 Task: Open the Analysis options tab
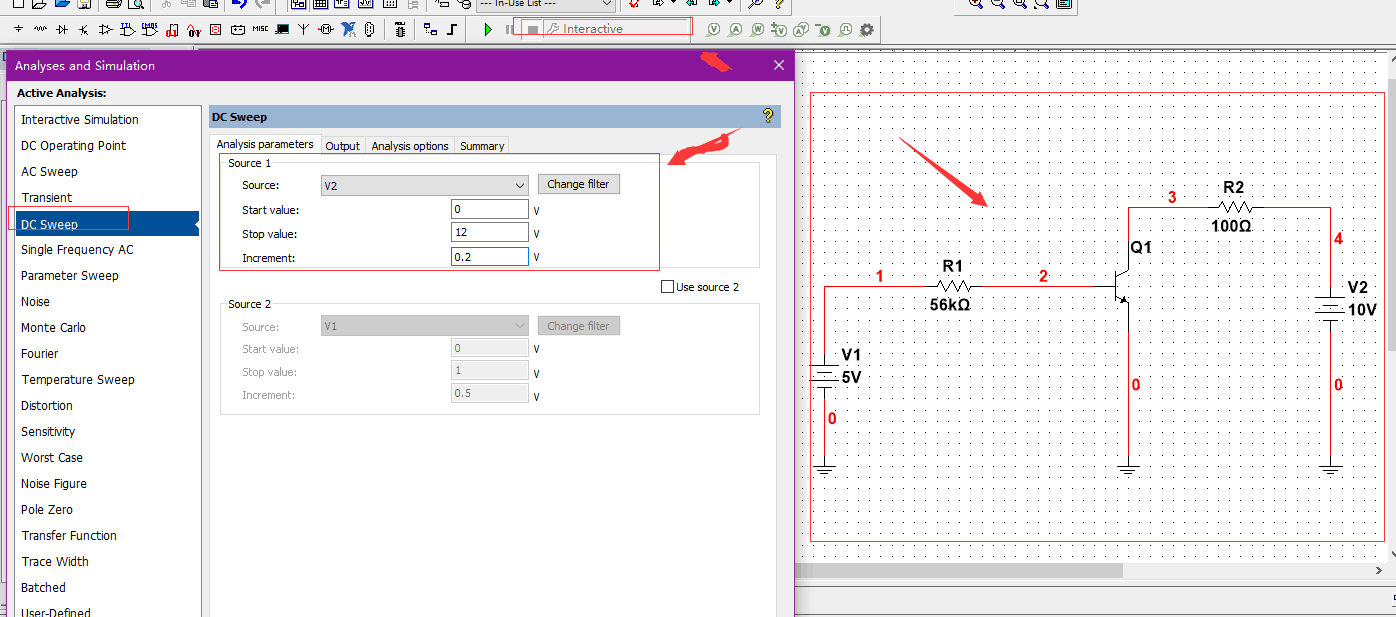410,146
